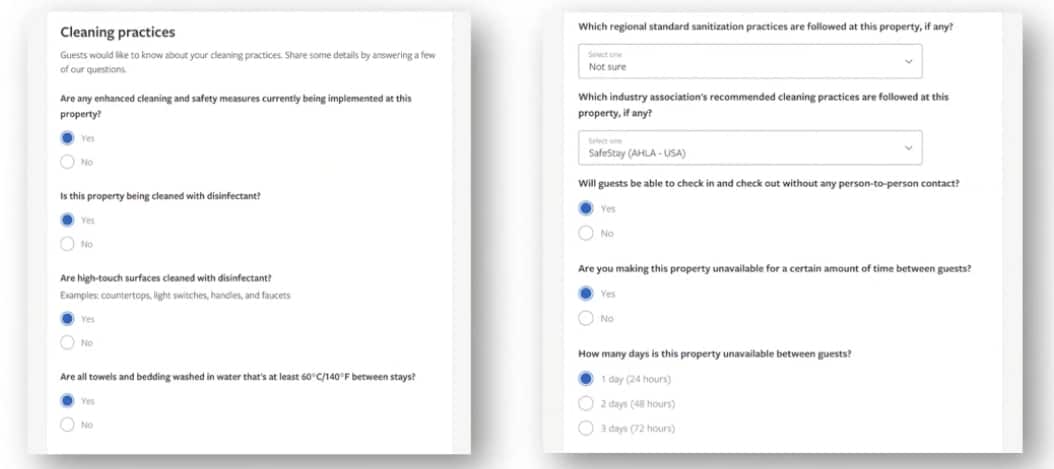The image size is (1054, 469).
Task: Select the 2 days (48 hours) option
Action: [x=586, y=404]
